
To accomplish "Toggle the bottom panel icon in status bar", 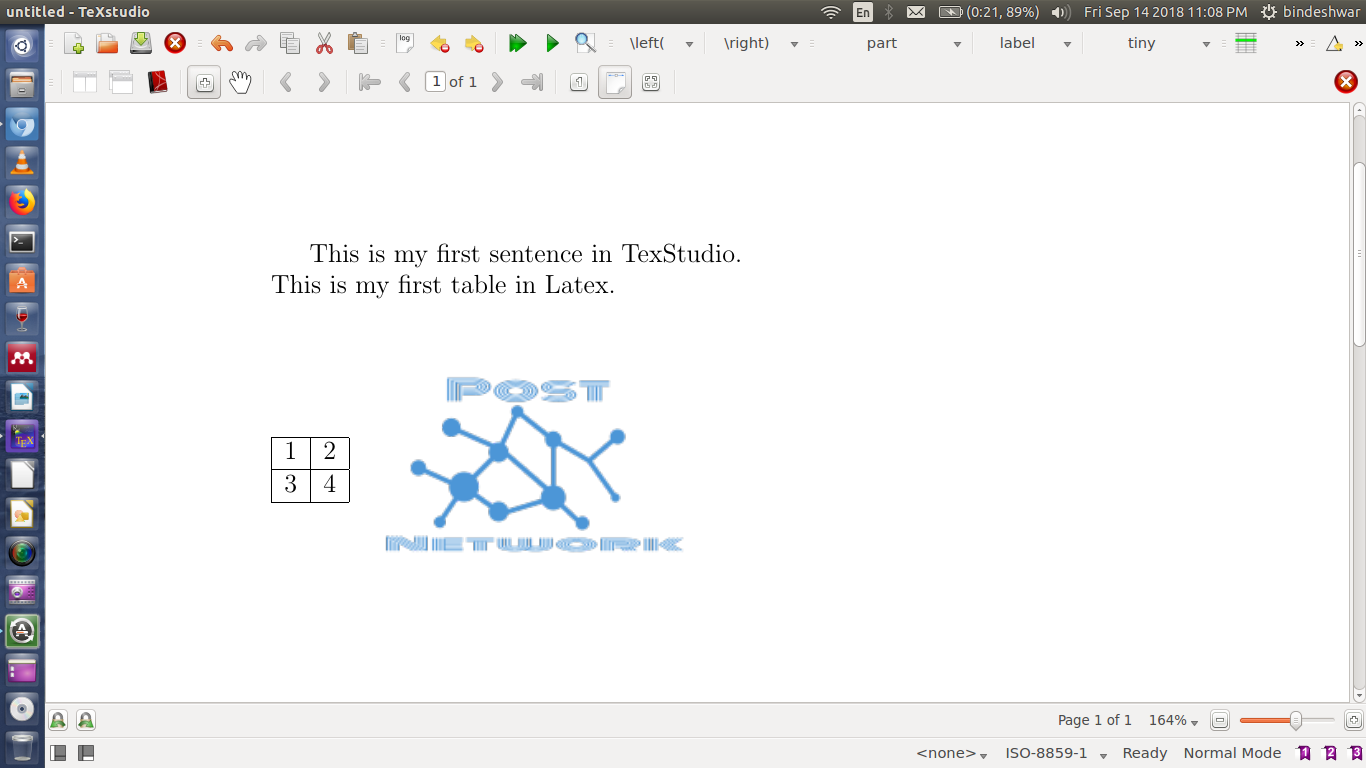I will pyautogui.click(x=86, y=753).
